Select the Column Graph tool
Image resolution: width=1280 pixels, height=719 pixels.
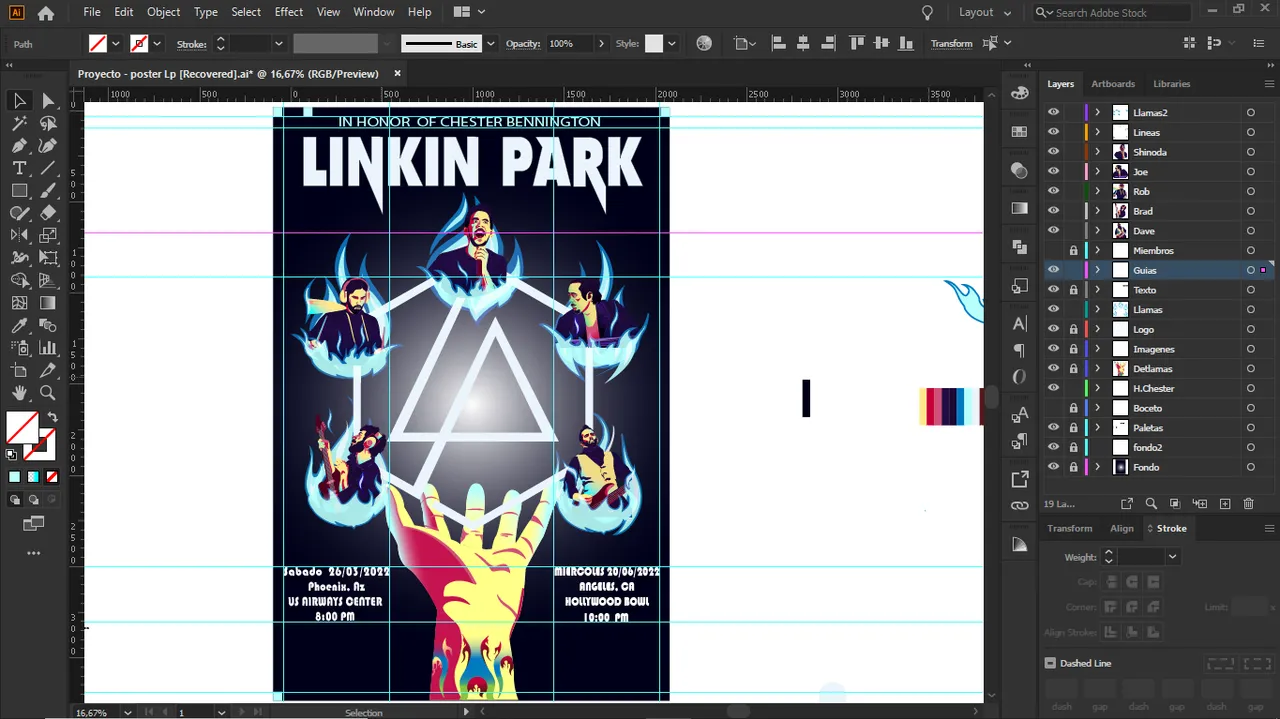click(x=48, y=348)
